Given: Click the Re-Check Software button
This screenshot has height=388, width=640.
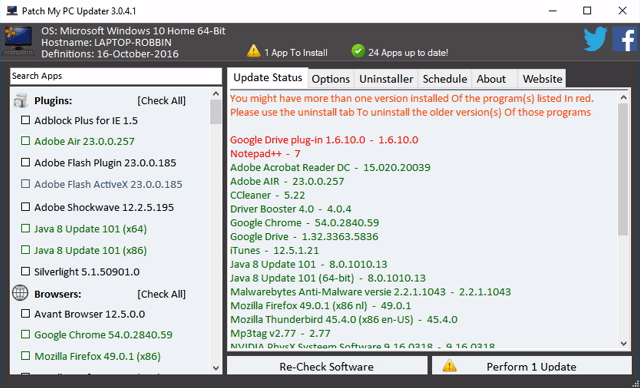Looking at the screenshot, I should (327, 365).
